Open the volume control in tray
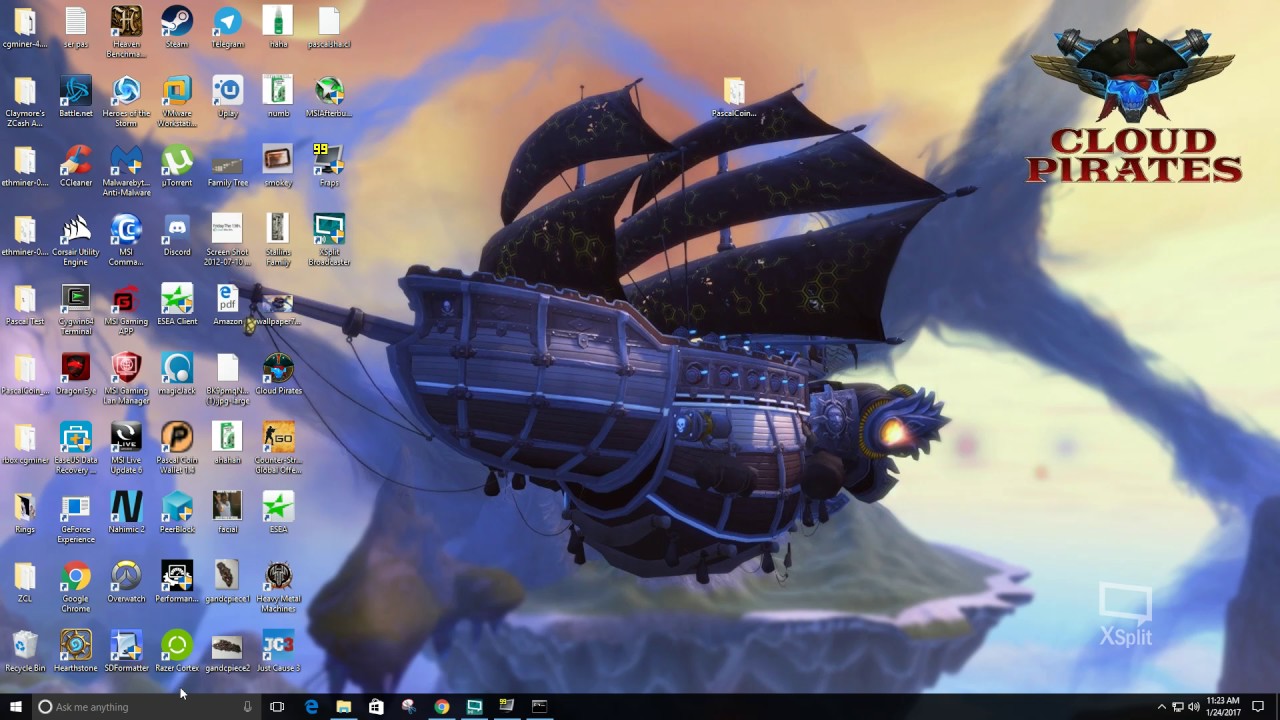Viewport: 1280px width, 720px height. click(x=1193, y=706)
